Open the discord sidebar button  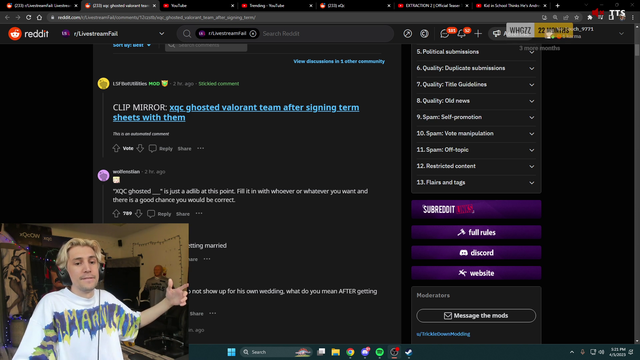pos(476,253)
